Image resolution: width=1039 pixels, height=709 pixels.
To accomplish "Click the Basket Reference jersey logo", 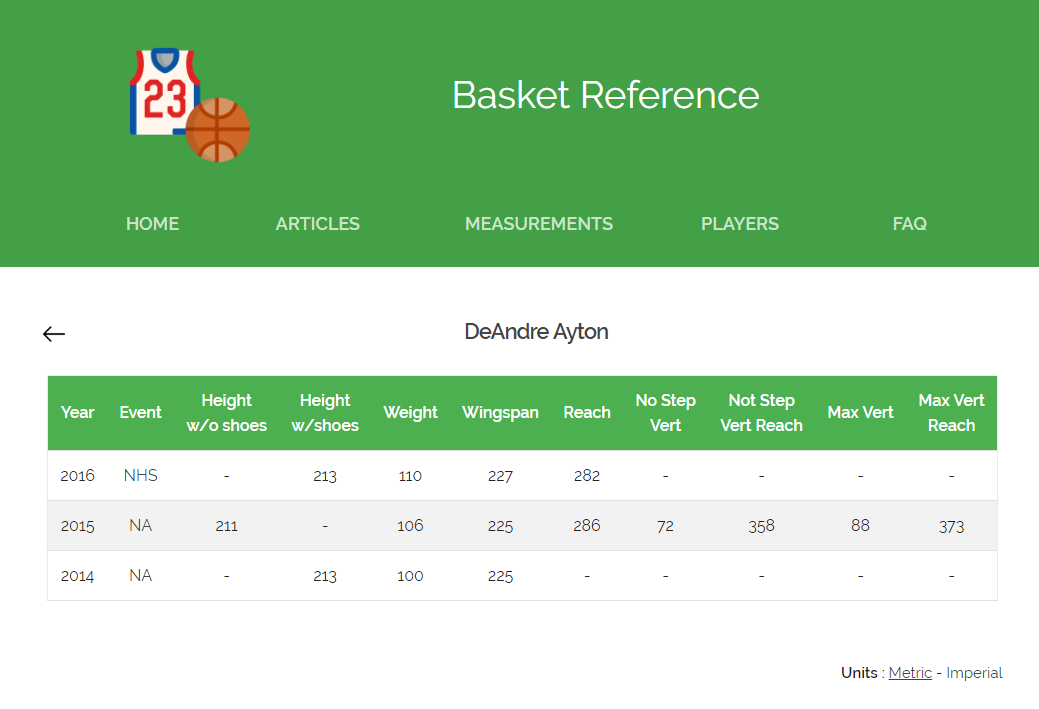I will point(166,95).
